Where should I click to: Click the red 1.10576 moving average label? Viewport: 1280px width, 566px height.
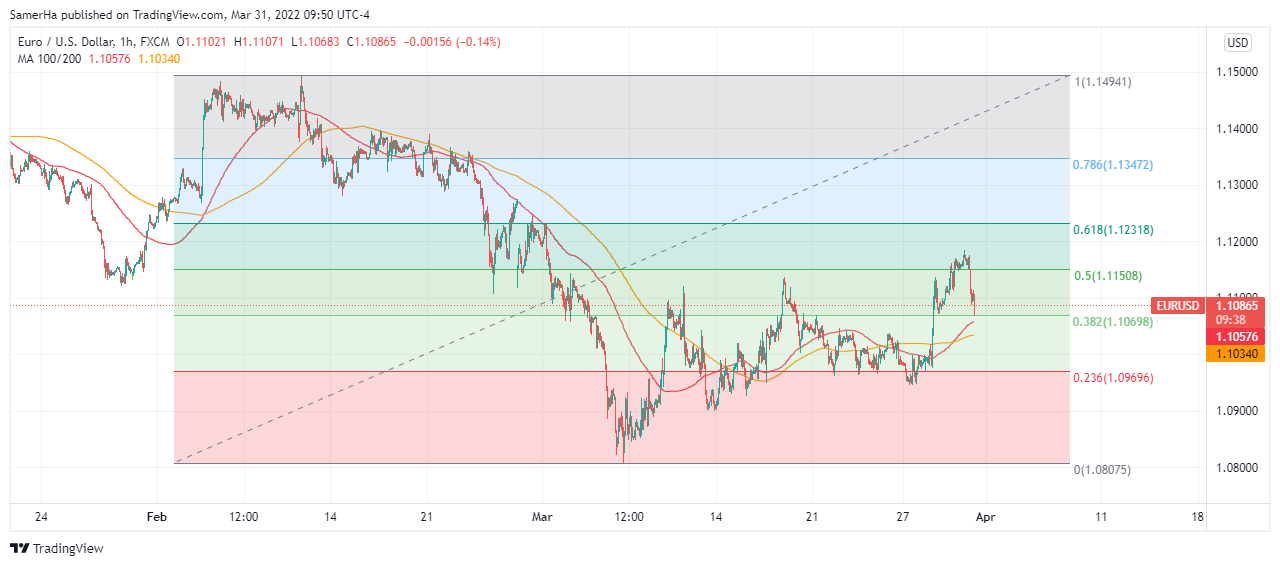(1238, 337)
